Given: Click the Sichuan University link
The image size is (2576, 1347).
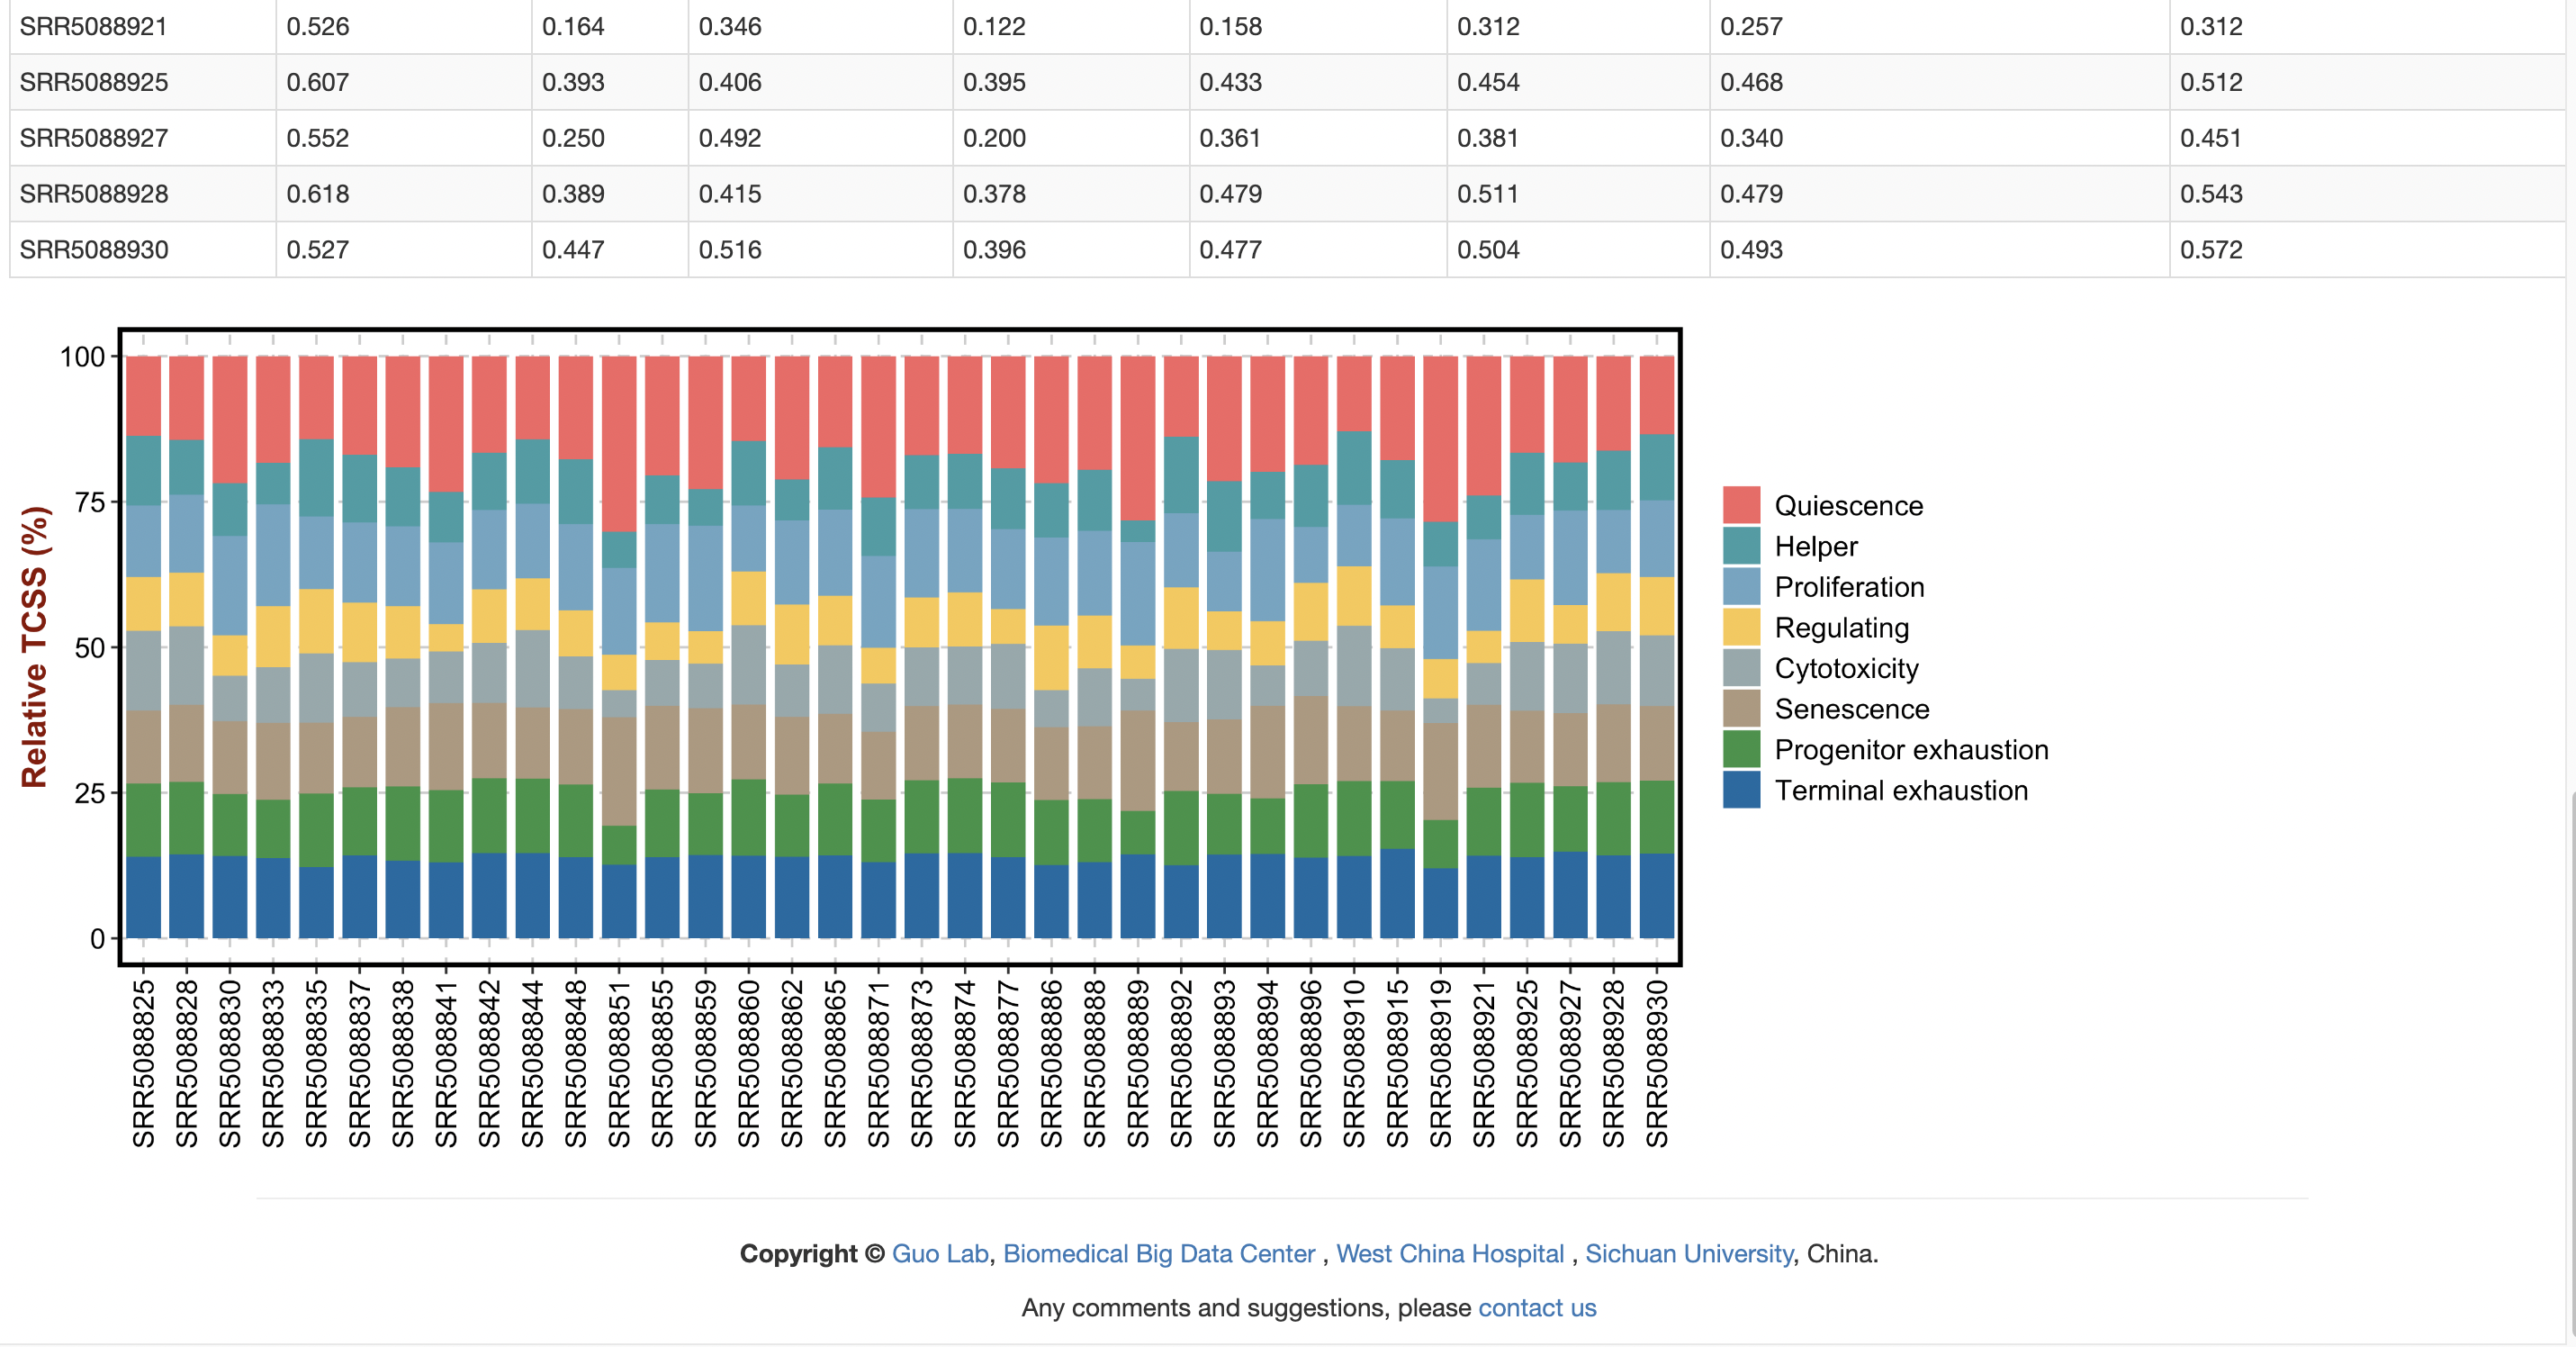Looking at the screenshot, I should [x=1688, y=1253].
